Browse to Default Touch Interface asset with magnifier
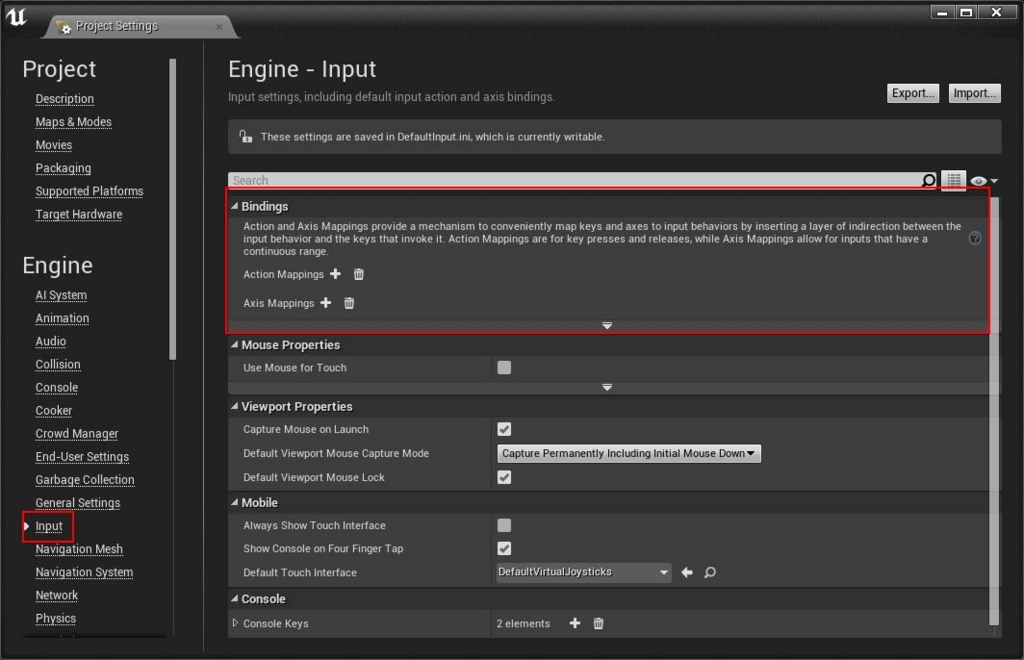This screenshot has width=1024, height=660. (710, 573)
